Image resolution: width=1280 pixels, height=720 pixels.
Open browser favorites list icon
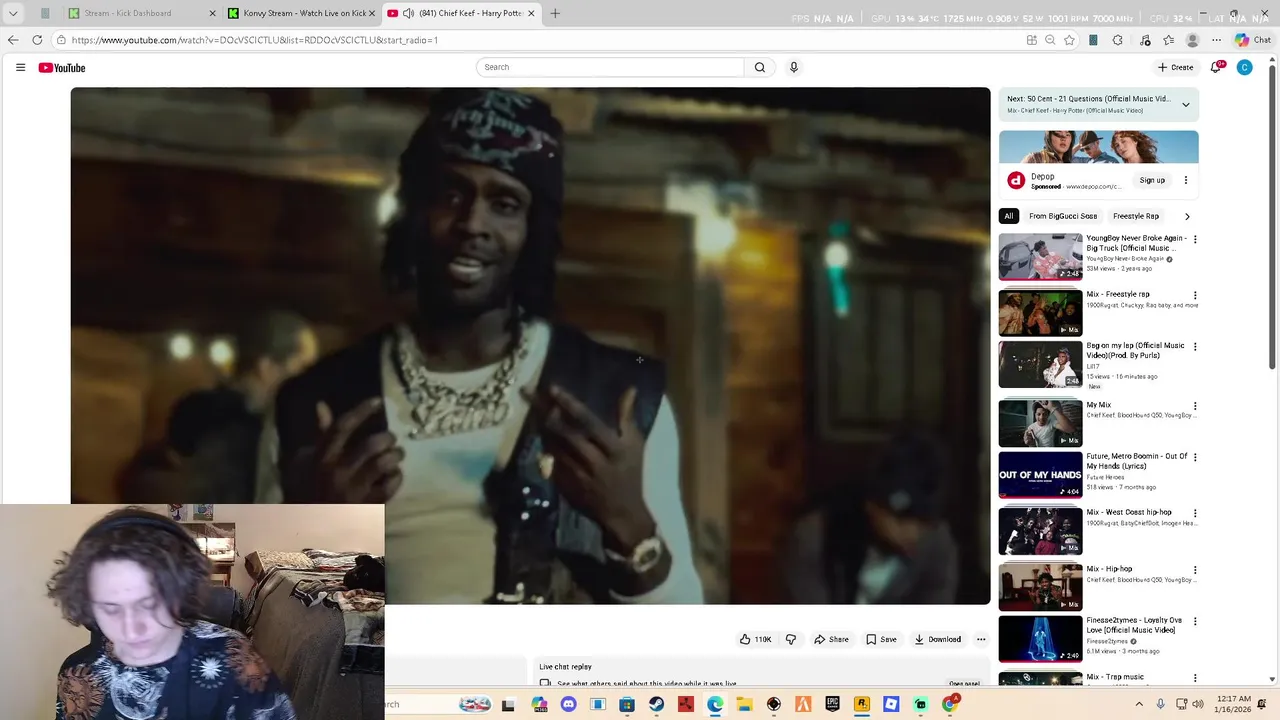(1168, 40)
